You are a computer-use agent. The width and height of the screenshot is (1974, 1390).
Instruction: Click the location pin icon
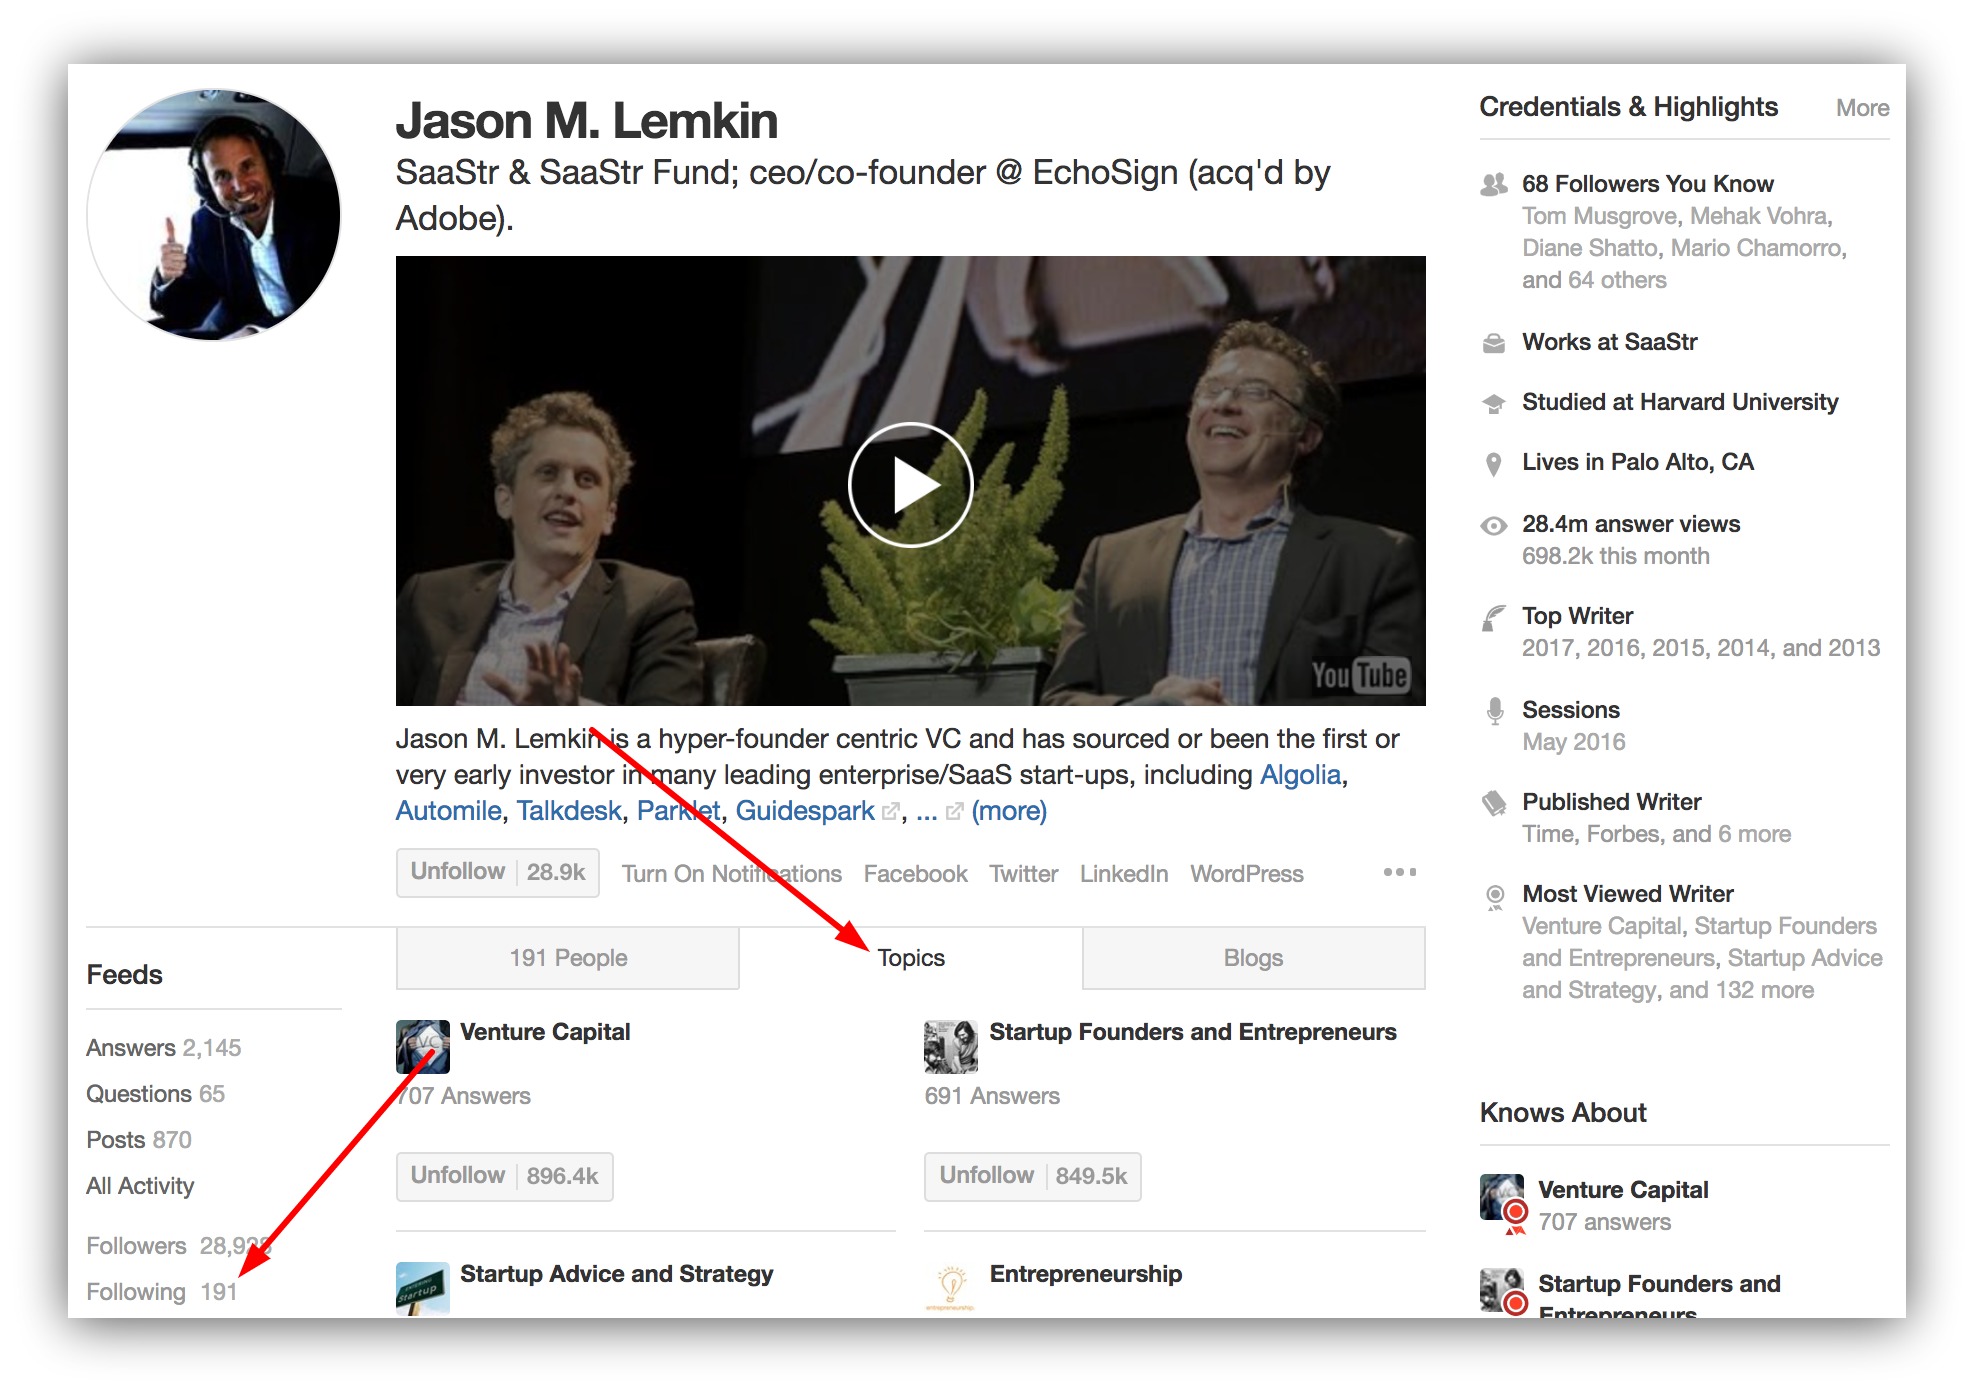(1494, 464)
